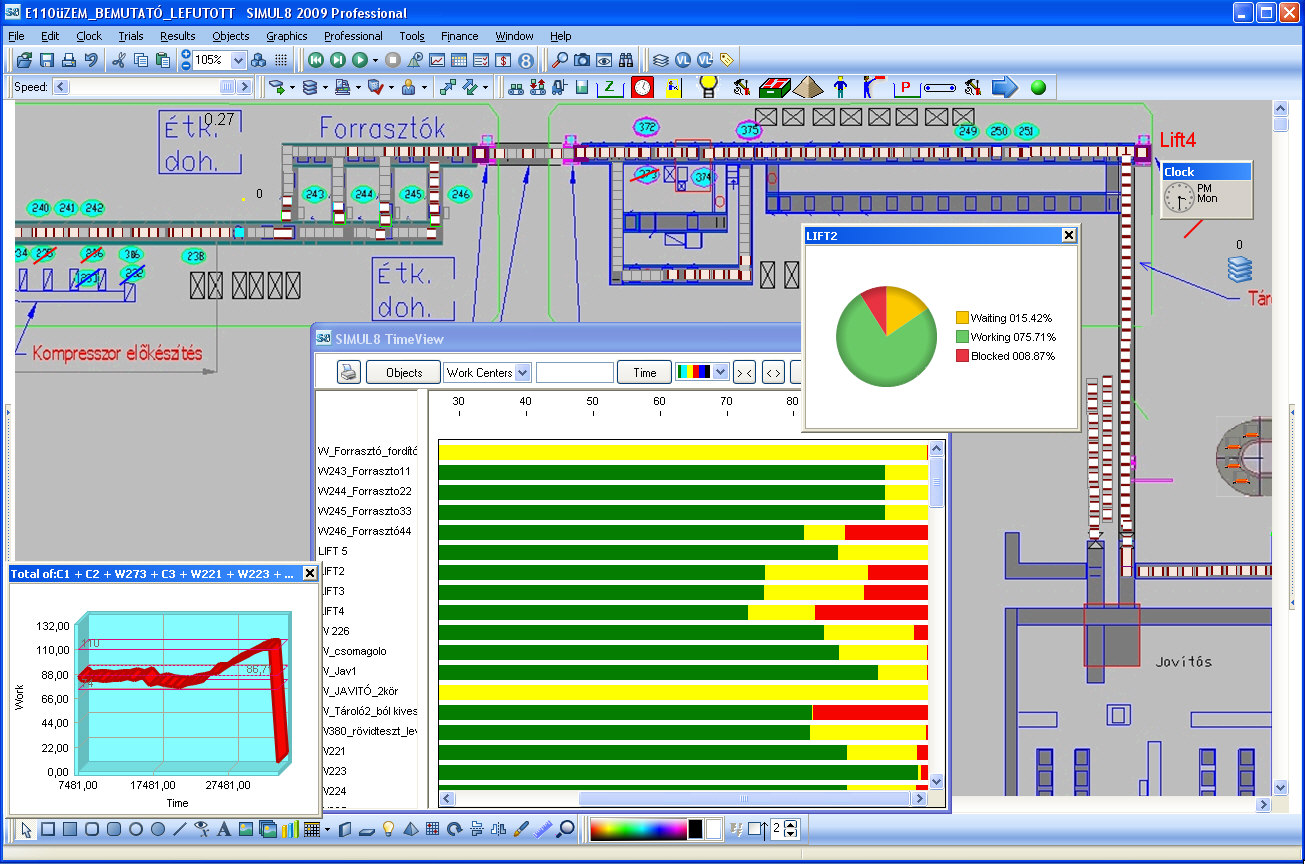1305x864 pixels.
Task: Click the Cut scissors icon
Action: [x=118, y=60]
